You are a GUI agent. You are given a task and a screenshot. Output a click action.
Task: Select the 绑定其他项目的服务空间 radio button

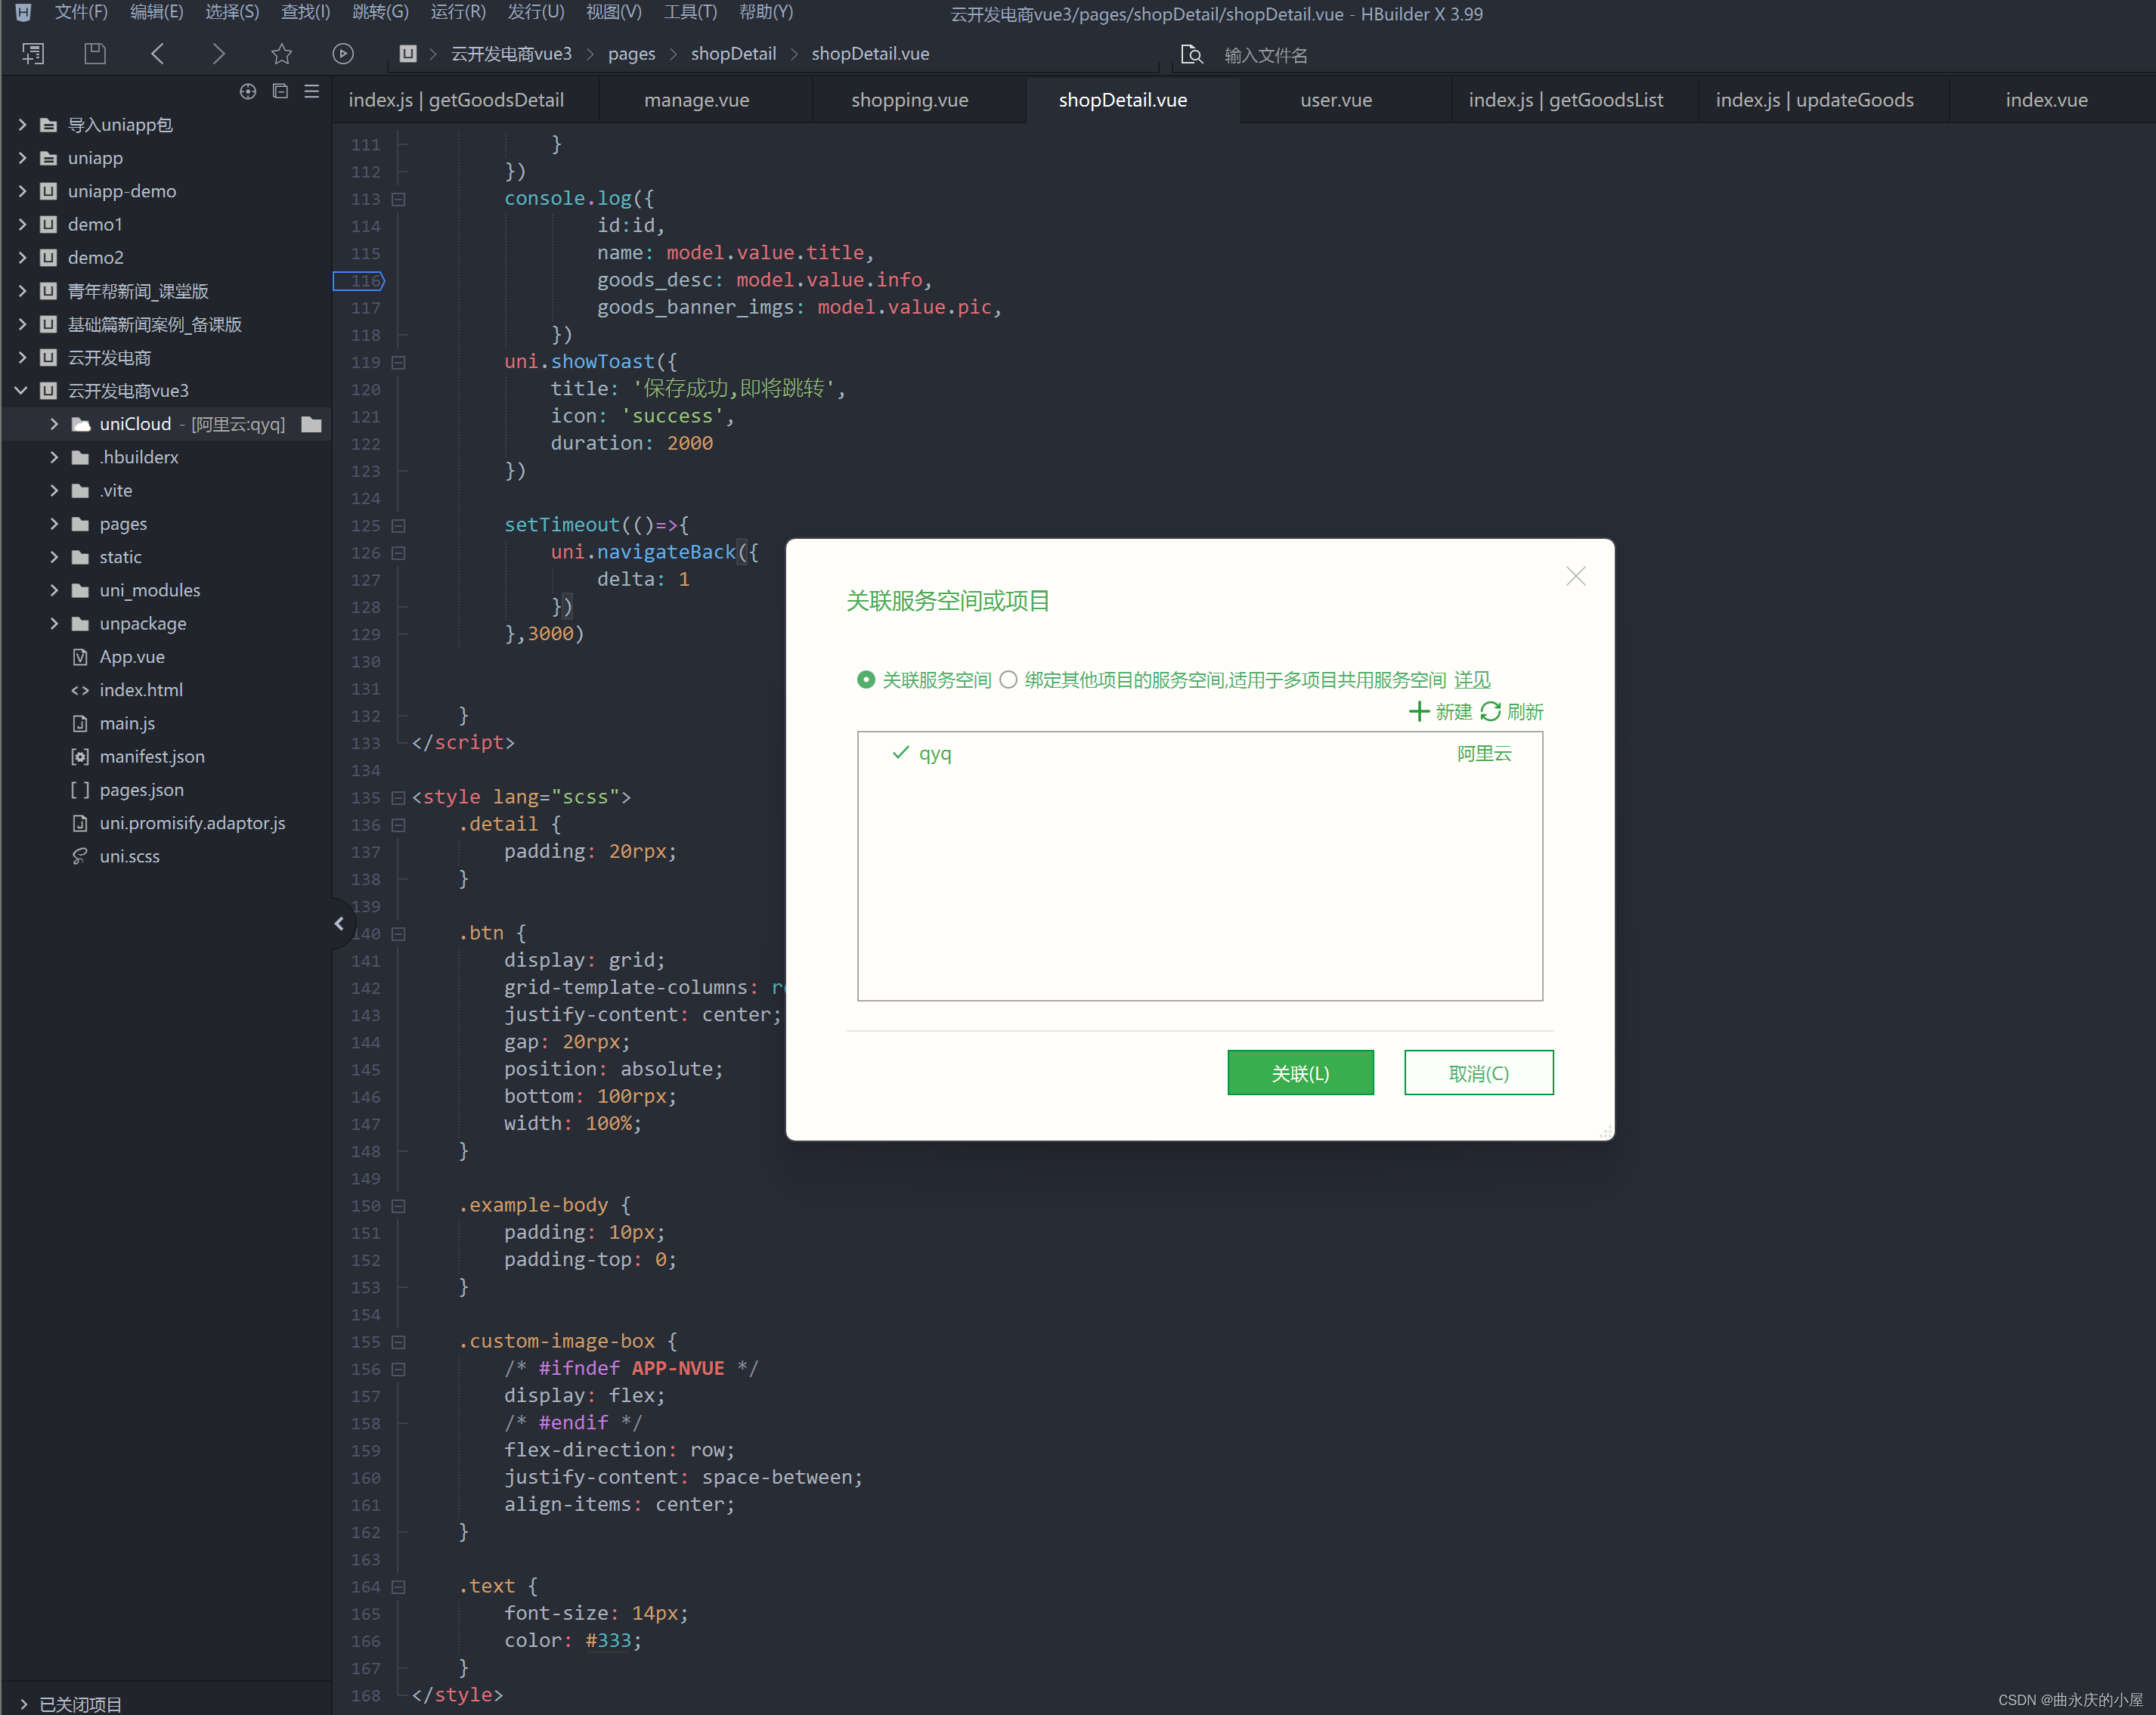(x=1008, y=680)
